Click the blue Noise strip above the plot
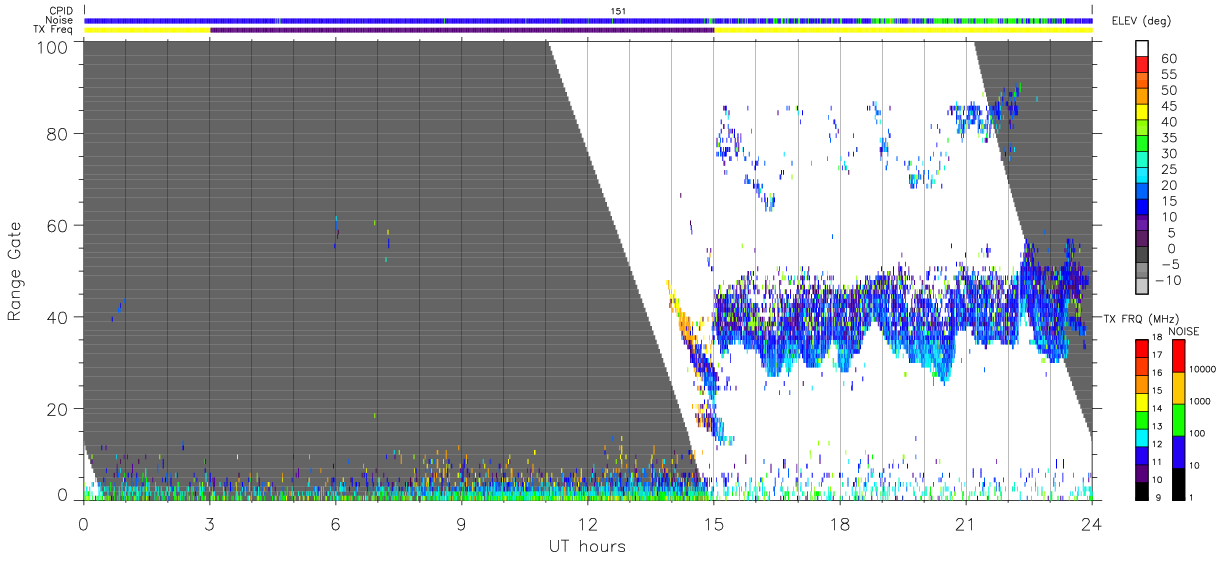The width and height of the screenshot is (1228, 567). pos(588,20)
